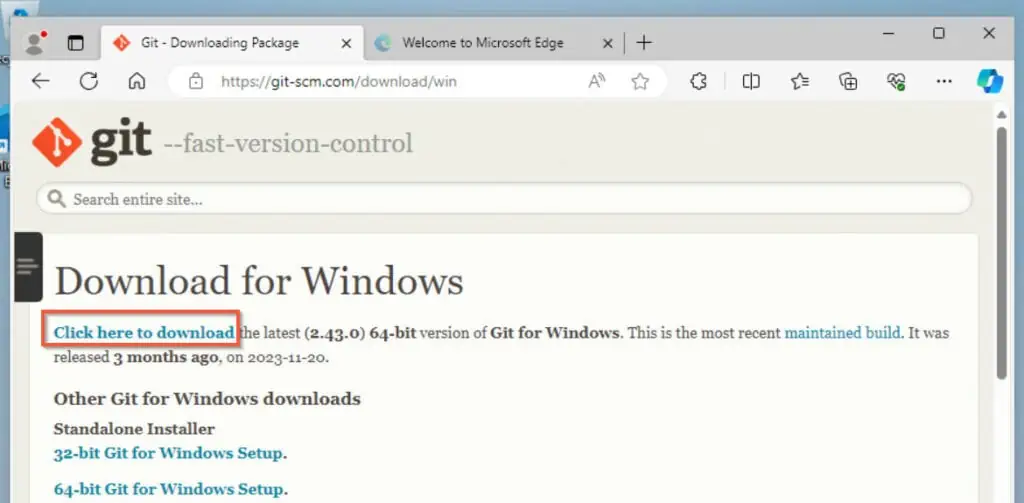Open the tab actions menu icon
Image resolution: width=1024 pixels, height=503 pixels.
76,43
